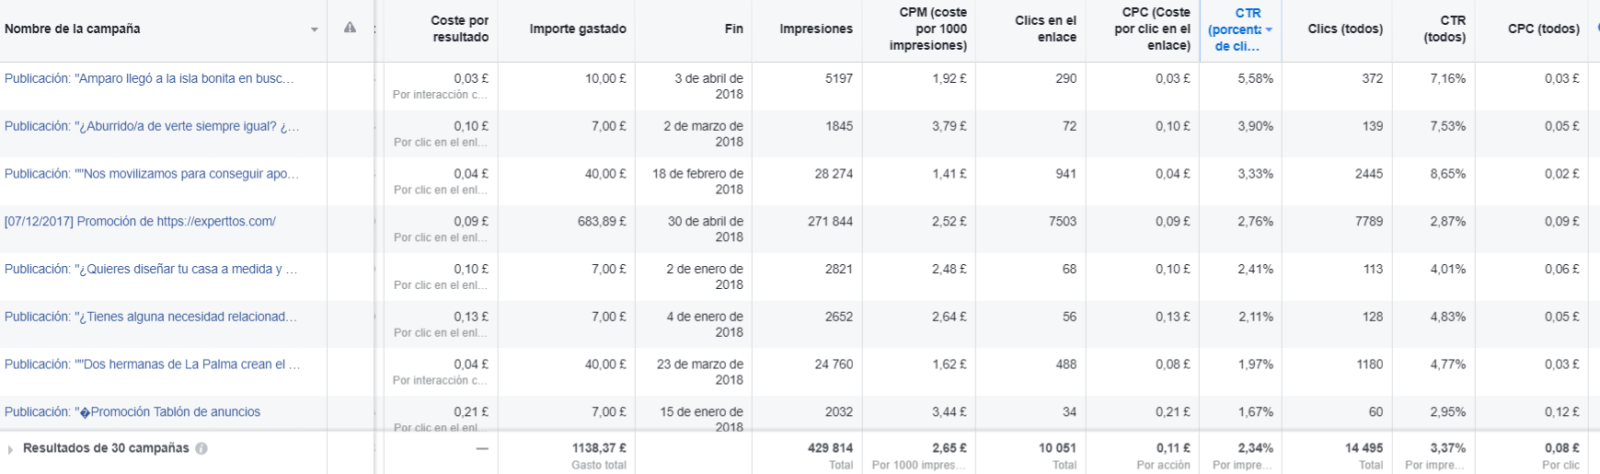Expand the Resultados de 30 campañas row

10,450
